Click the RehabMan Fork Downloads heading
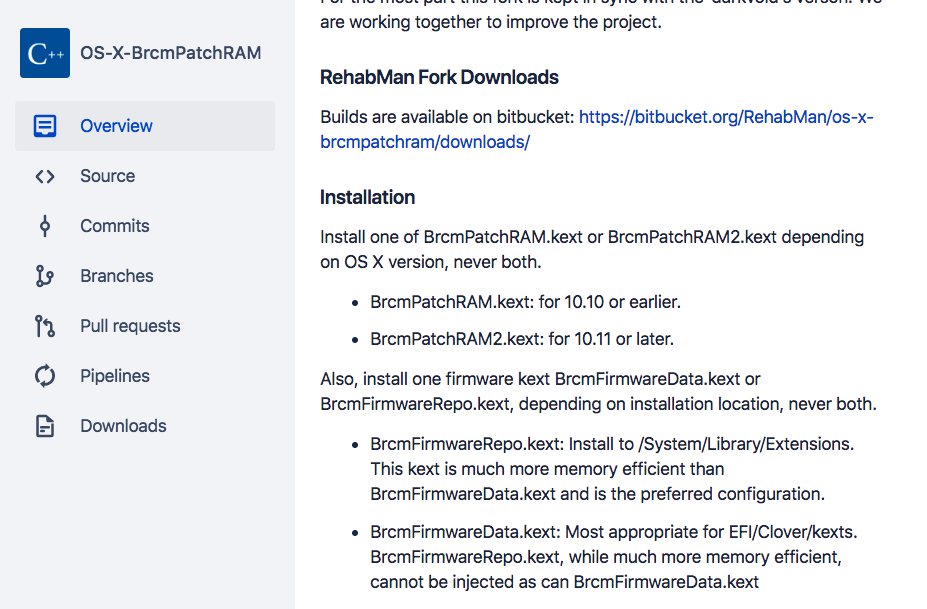 (x=439, y=77)
